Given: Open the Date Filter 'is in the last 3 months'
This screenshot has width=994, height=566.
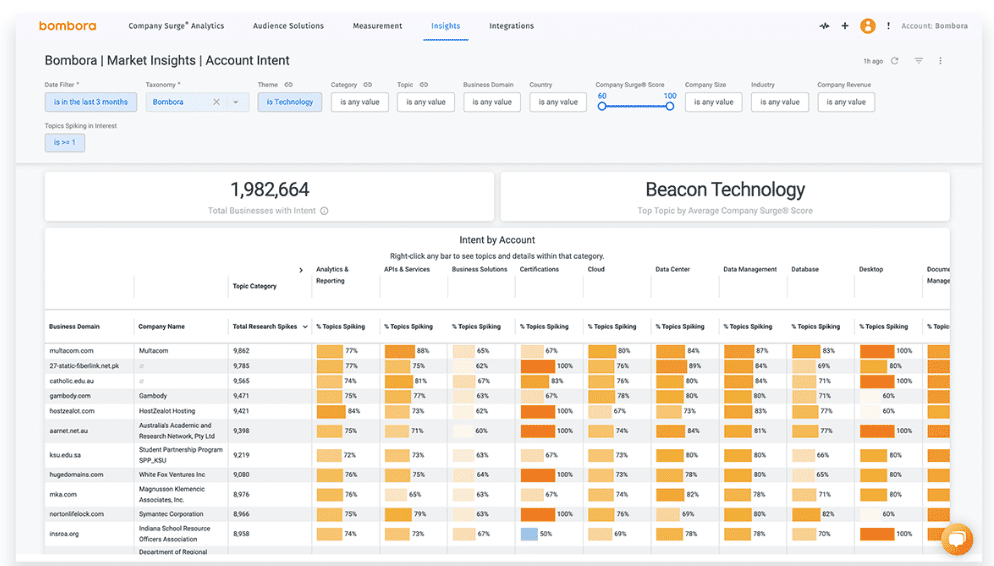Looking at the screenshot, I should point(91,102).
